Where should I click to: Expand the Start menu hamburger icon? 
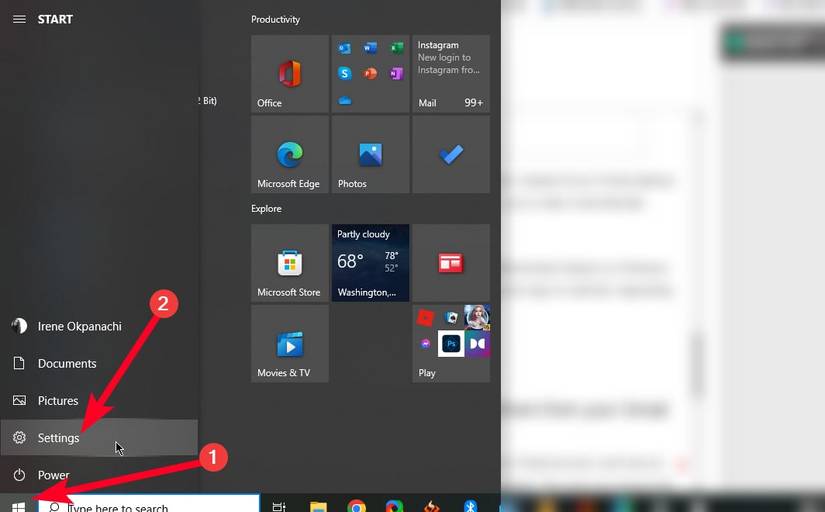[19, 19]
